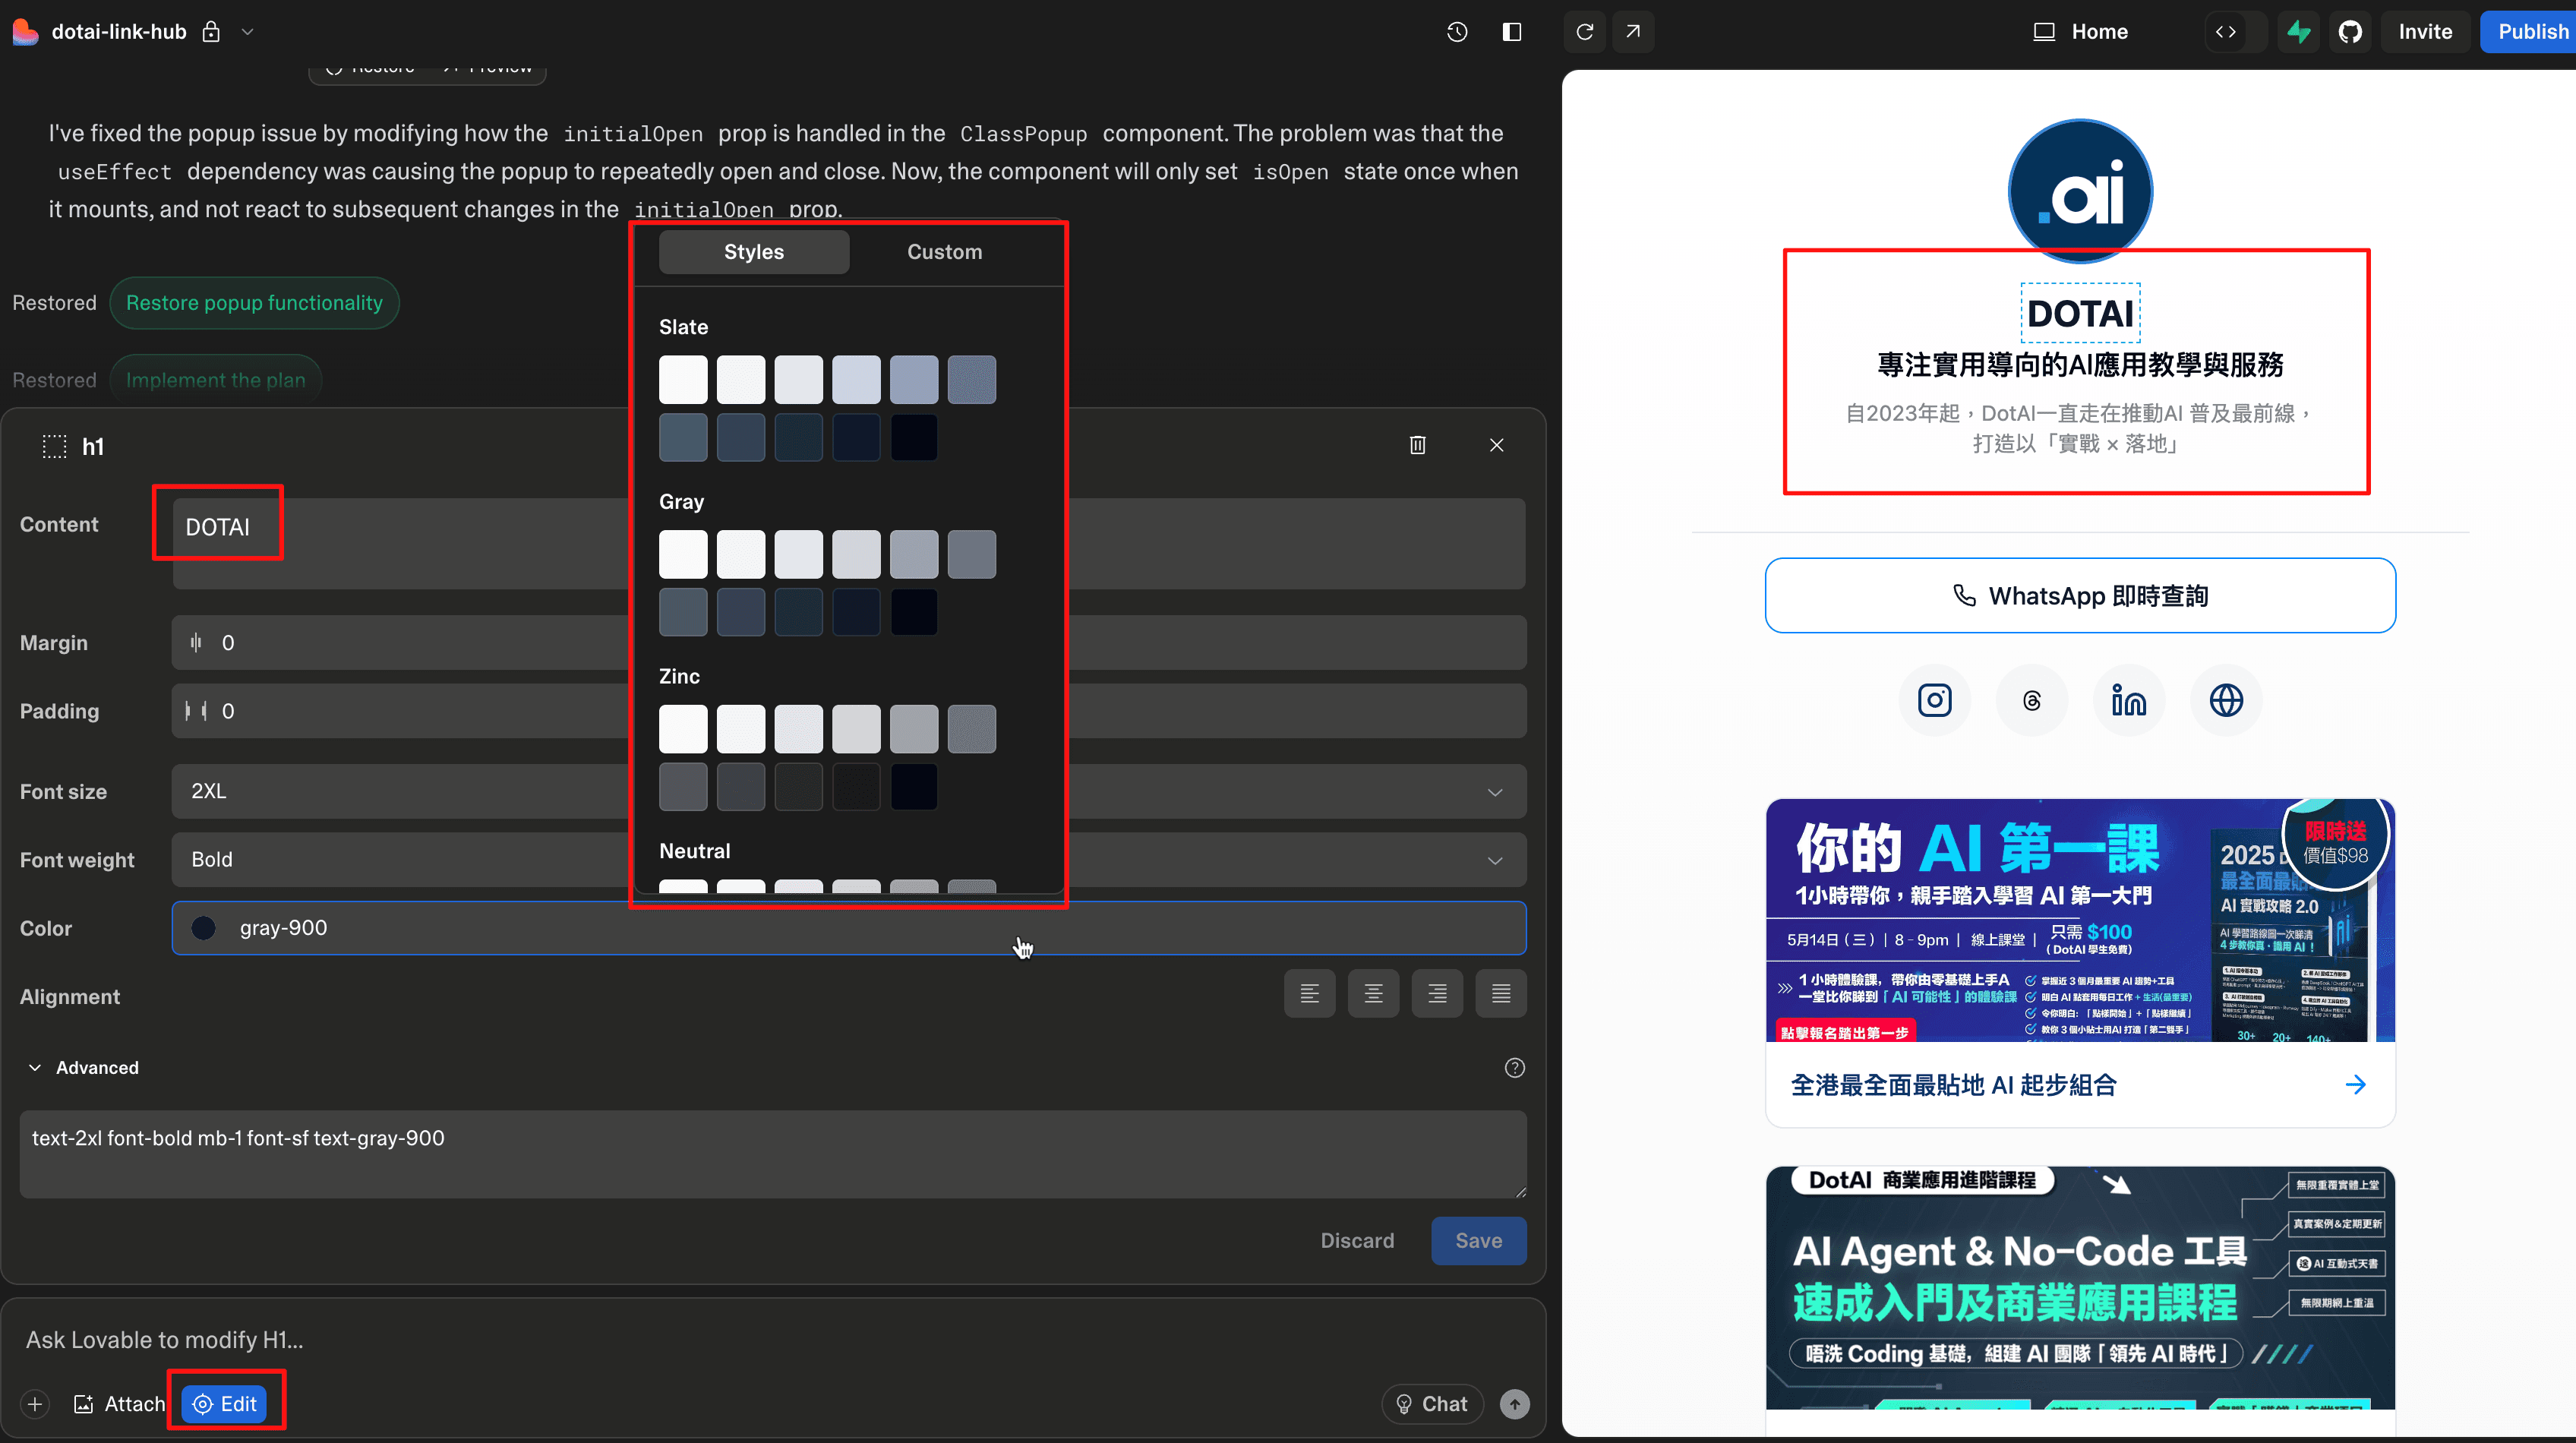Click the 你的 AI 第一課 banner image
The image size is (2576, 1443).
coord(2080,920)
